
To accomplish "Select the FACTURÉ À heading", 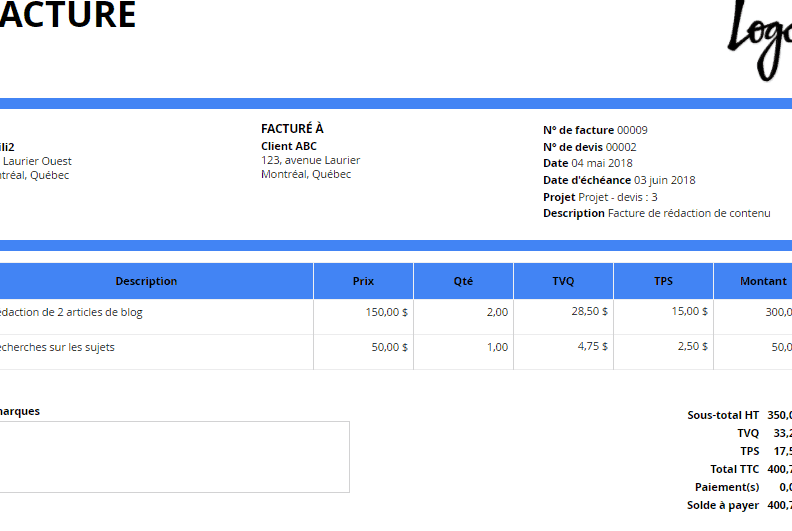I will pyautogui.click(x=292, y=129).
